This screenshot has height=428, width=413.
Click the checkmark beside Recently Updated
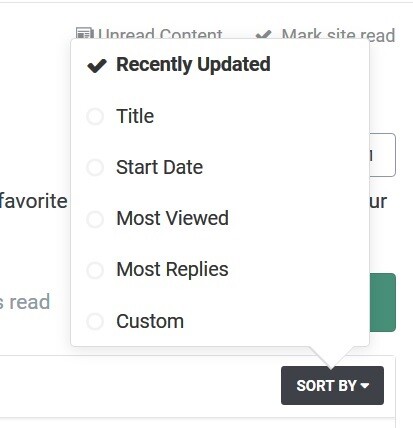(x=97, y=65)
